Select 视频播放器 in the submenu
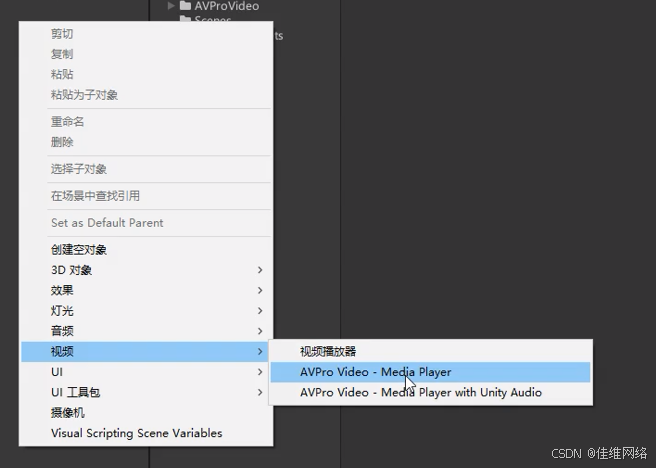The image size is (656, 468). [430, 351]
